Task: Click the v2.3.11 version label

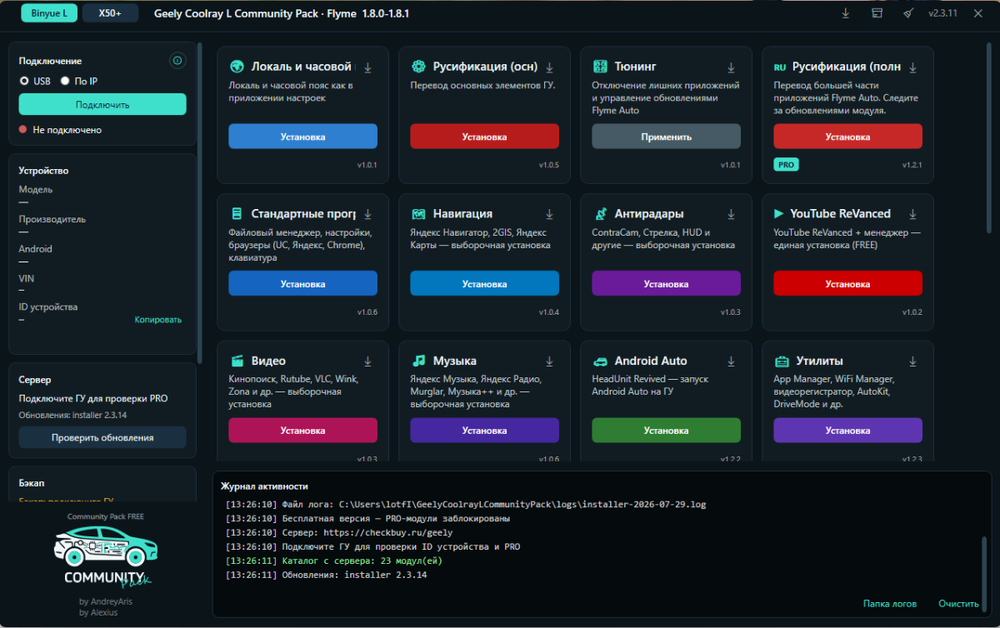Action: [943, 13]
